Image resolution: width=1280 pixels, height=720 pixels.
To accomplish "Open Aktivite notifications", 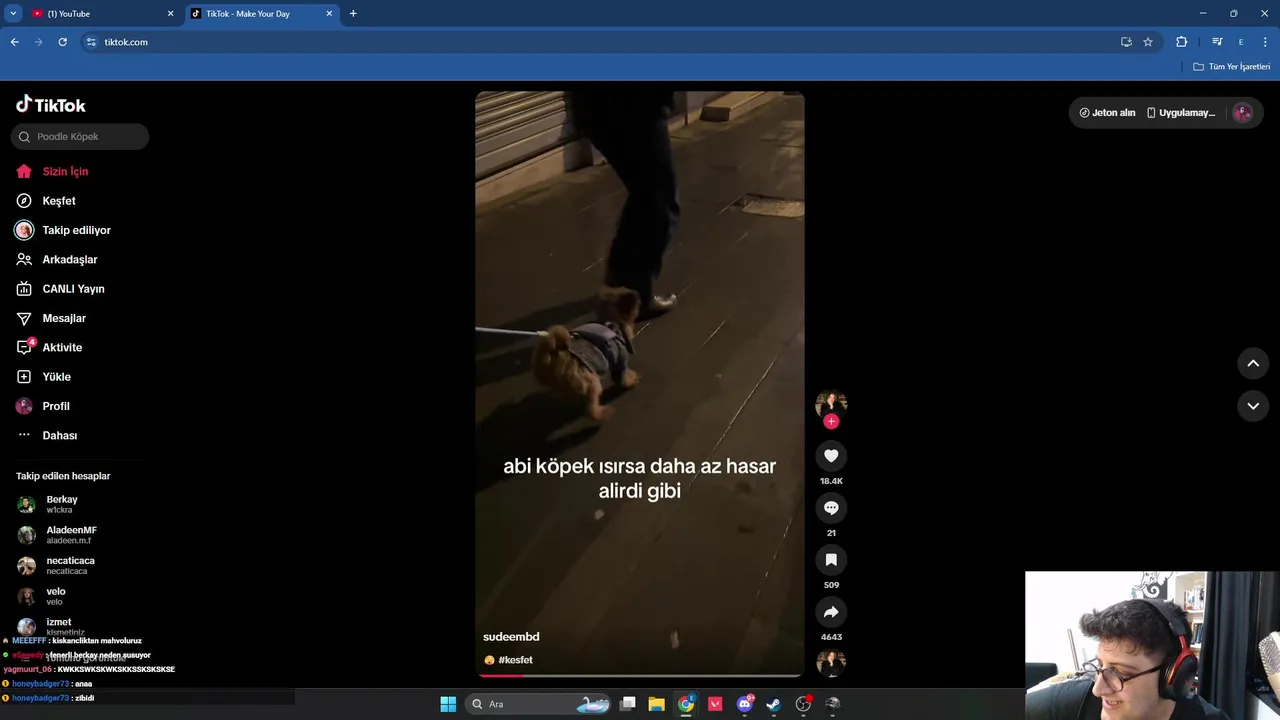I will coord(49,347).
